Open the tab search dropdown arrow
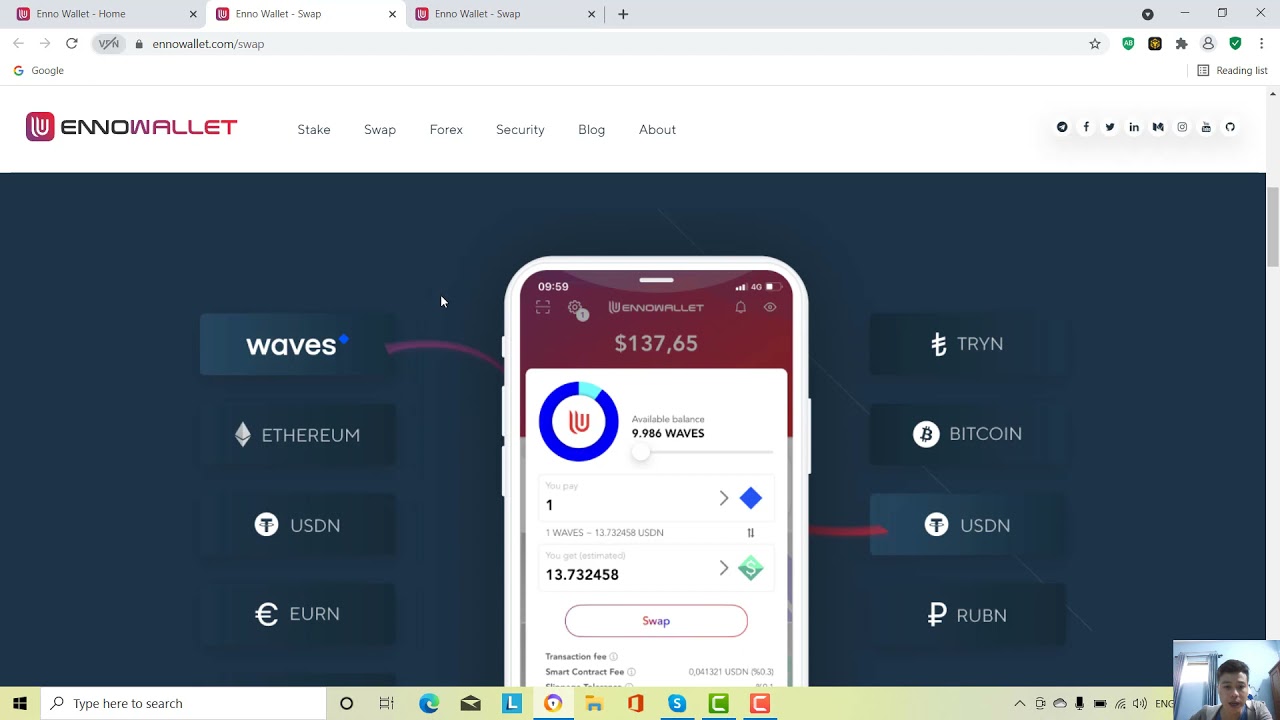The width and height of the screenshot is (1280, 720). click(1148, 14)
